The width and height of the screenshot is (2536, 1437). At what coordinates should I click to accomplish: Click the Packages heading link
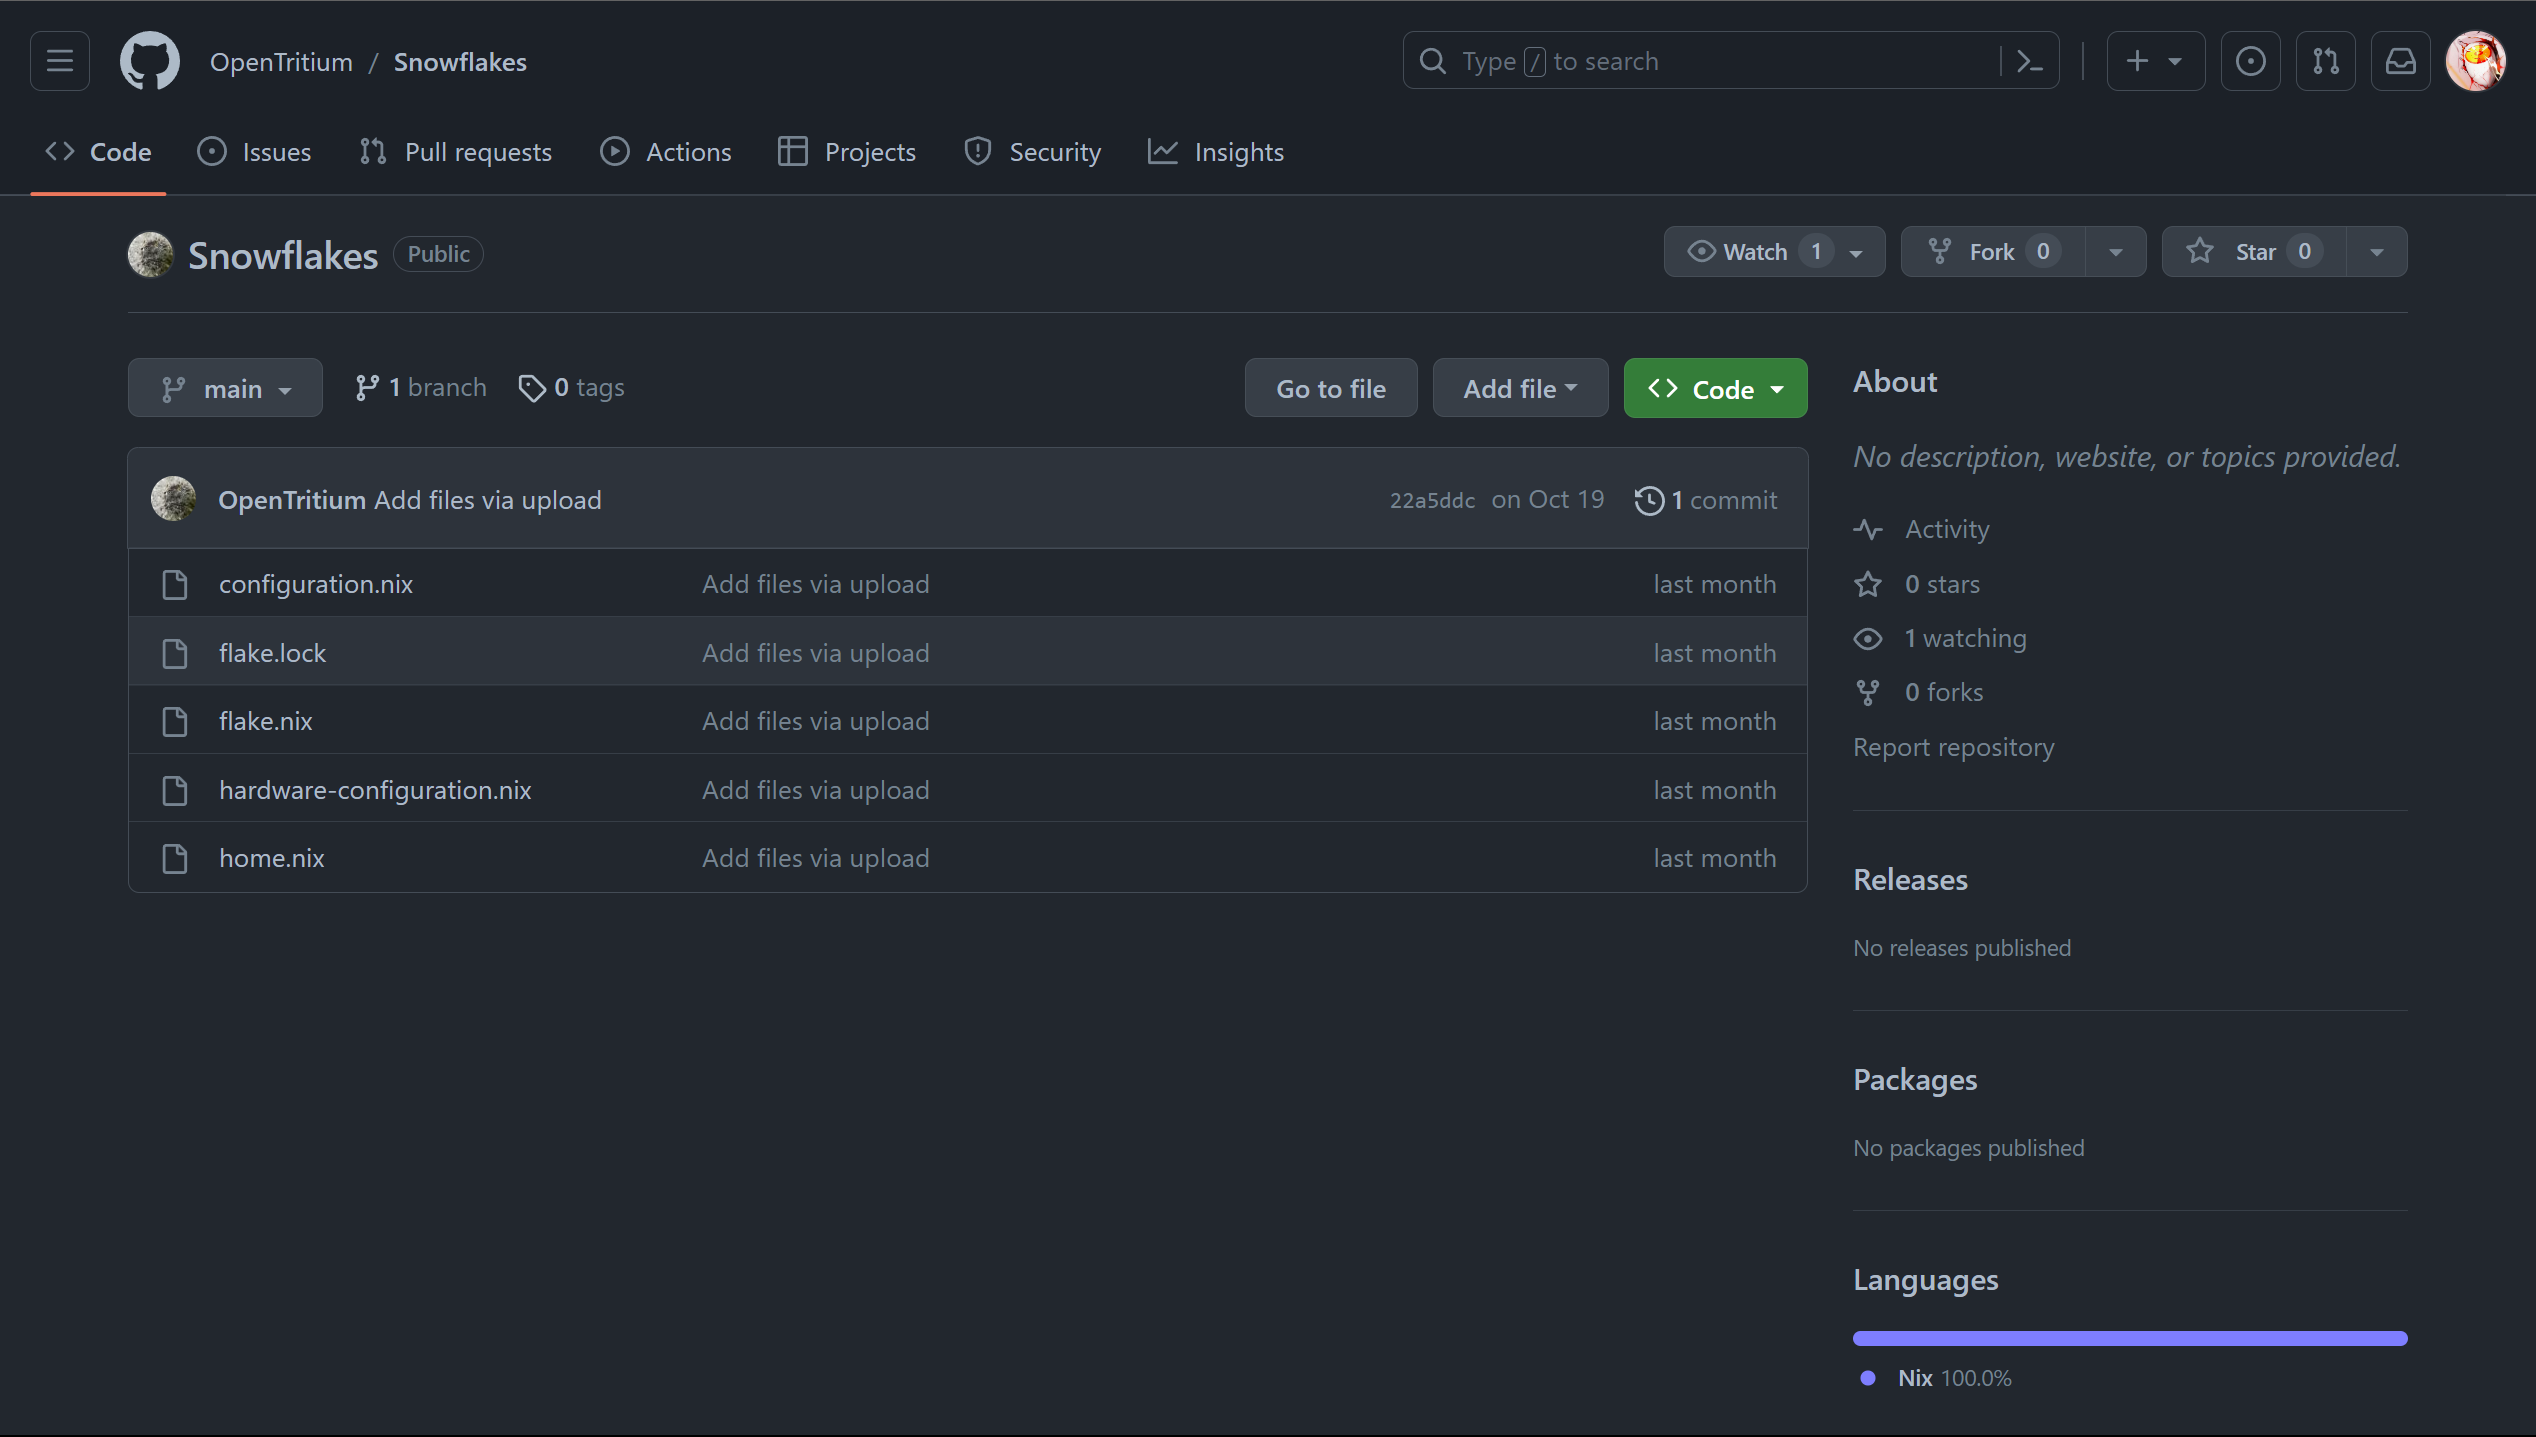[1915, 1080]
